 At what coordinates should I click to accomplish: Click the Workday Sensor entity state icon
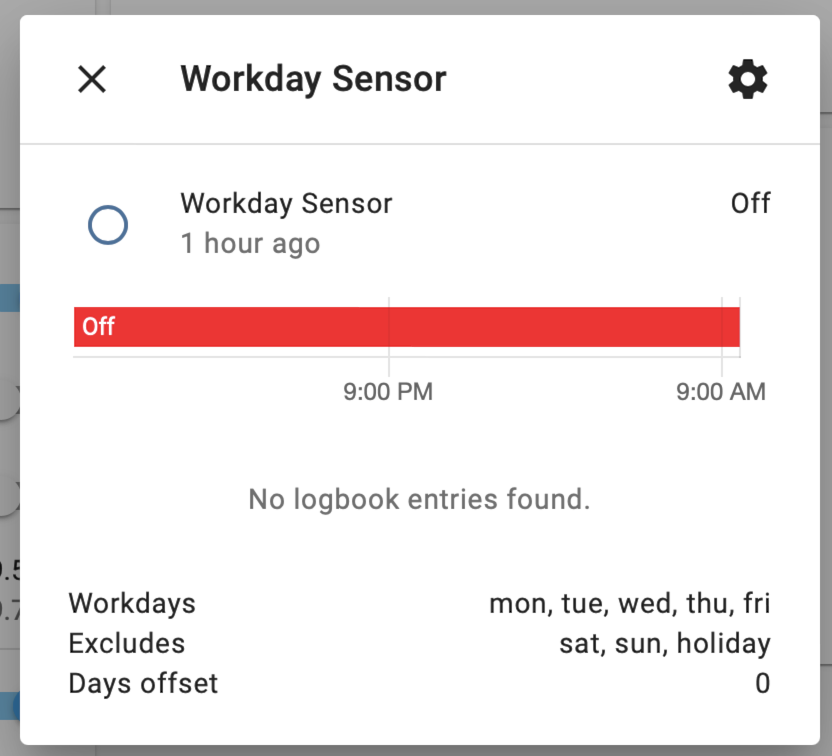pyautogui.click(x=107, y=225)
